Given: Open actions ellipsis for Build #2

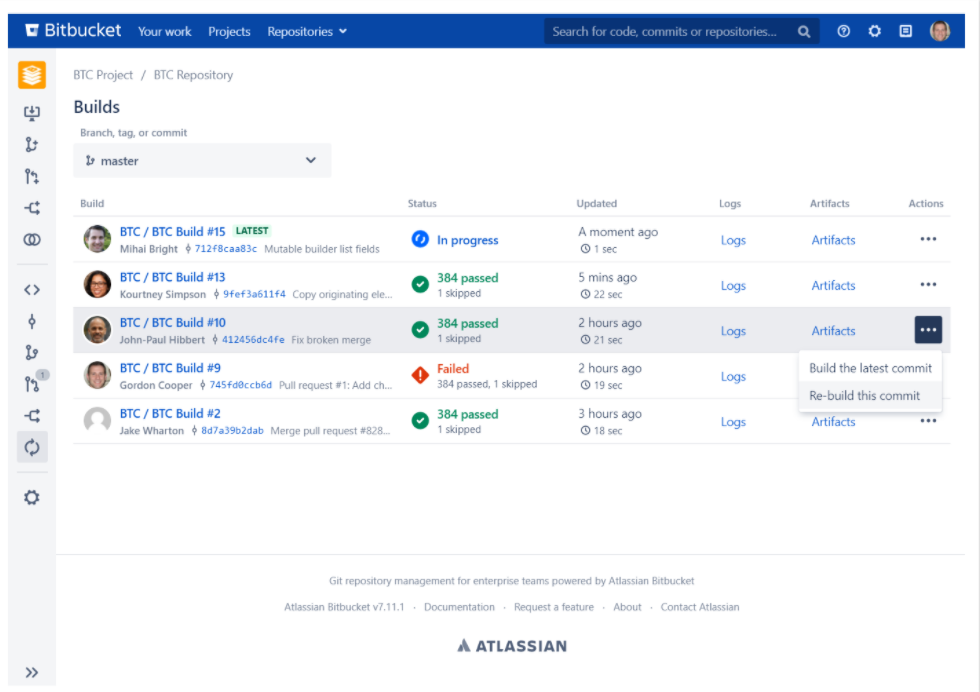Looking at the screenshot, I should click(x=928, y=421).
